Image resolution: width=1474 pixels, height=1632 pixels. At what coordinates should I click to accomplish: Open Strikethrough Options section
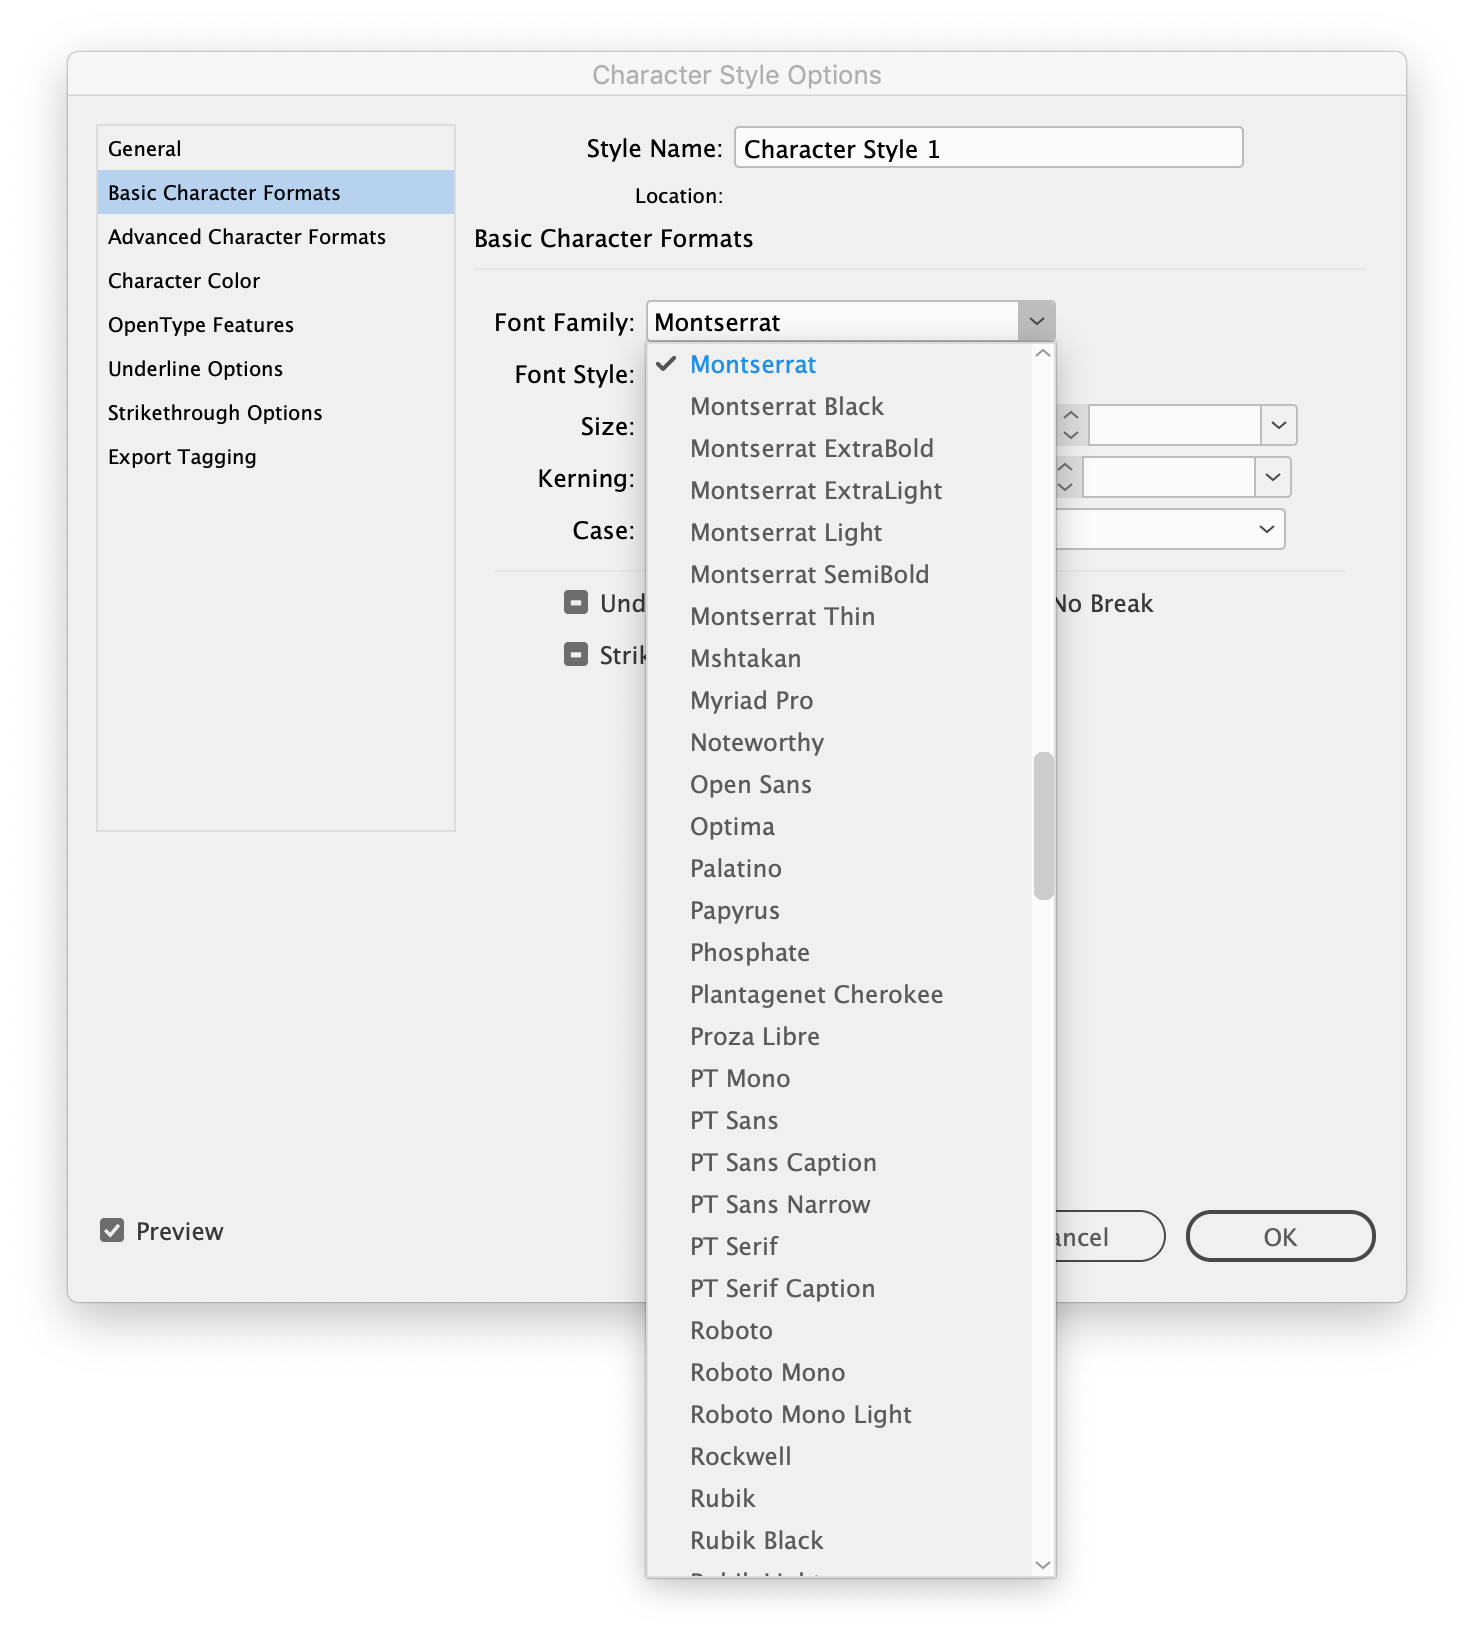[x=275, y=413]
